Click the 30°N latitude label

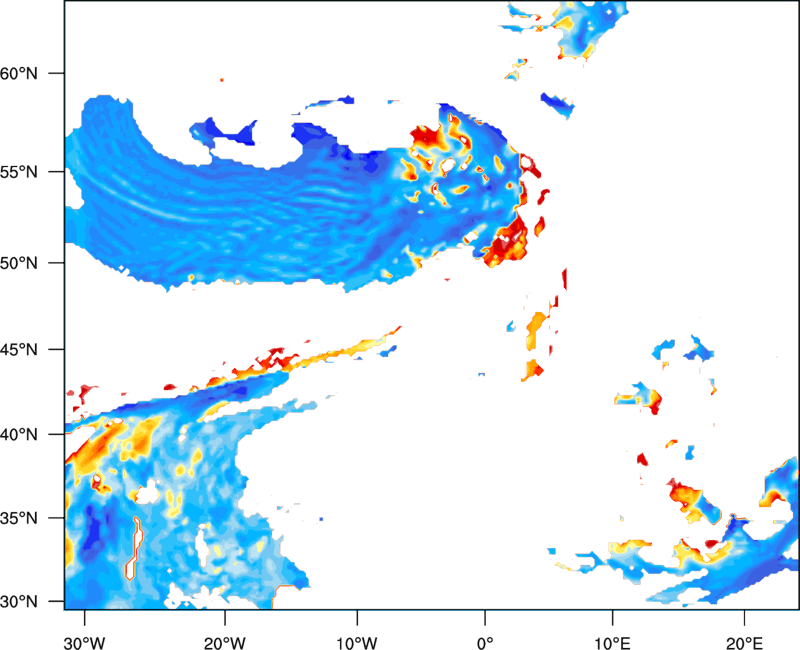click(x=19, y=602)
